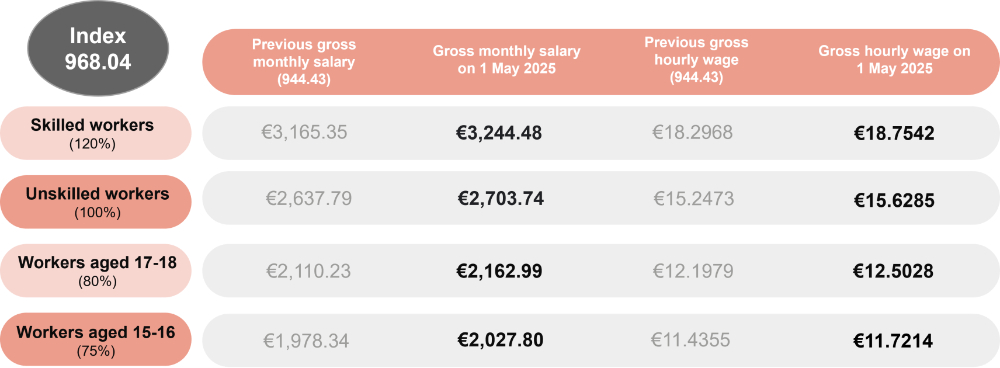This screenshot has height=368, width=1000.
Task: Click Gross monthly salary on 1 May 2025 header
Action: [x=506, y=60]
